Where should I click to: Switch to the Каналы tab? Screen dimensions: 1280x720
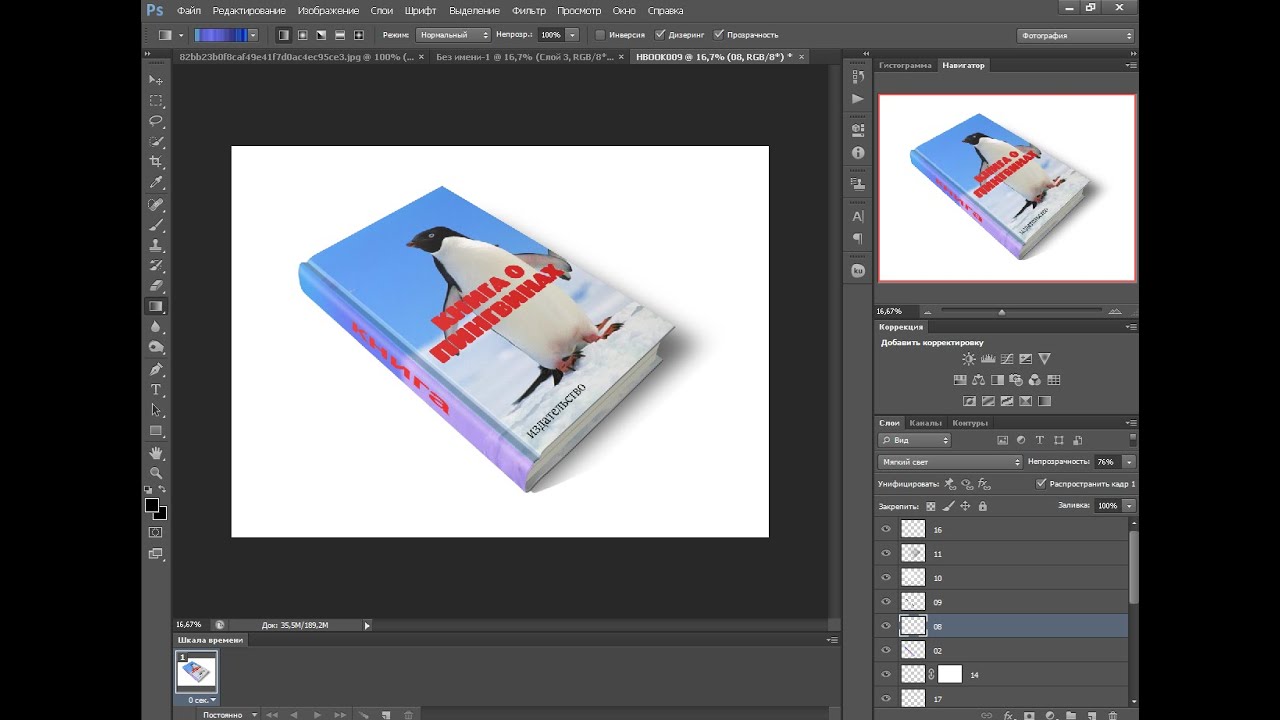925,423
